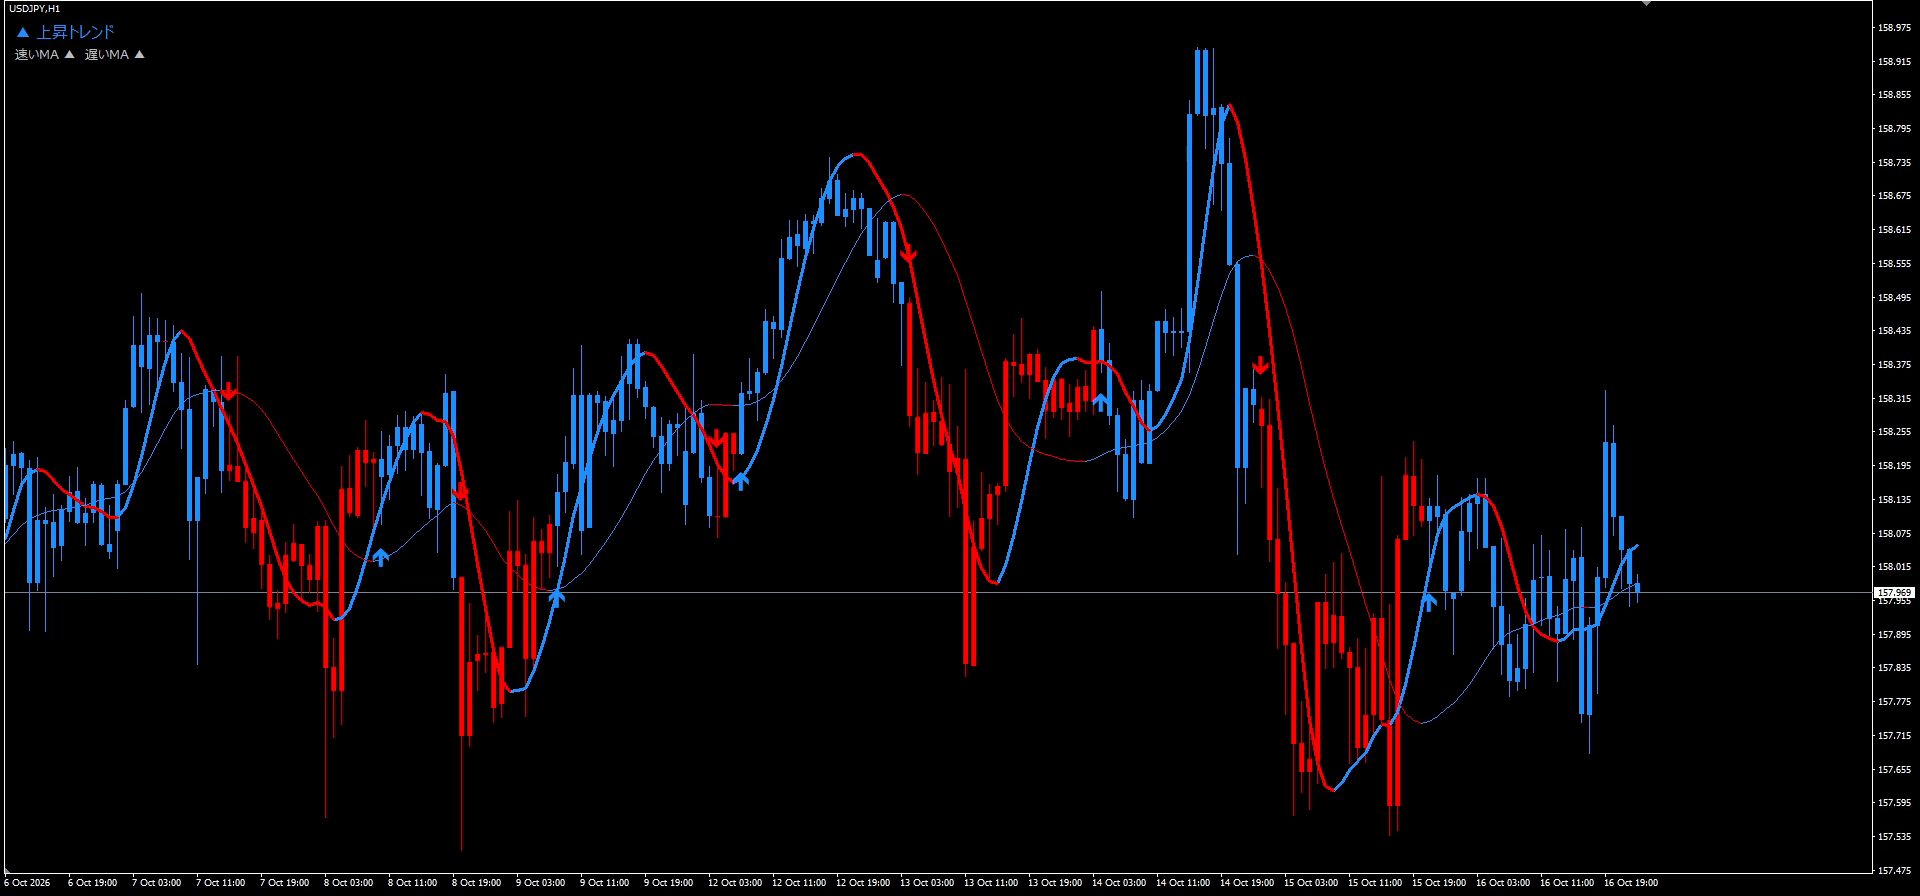This screenshot has height=896, width=1920.
Task: Click the 上昇トレンド trend status label
Action: click(x=76, y=32)
